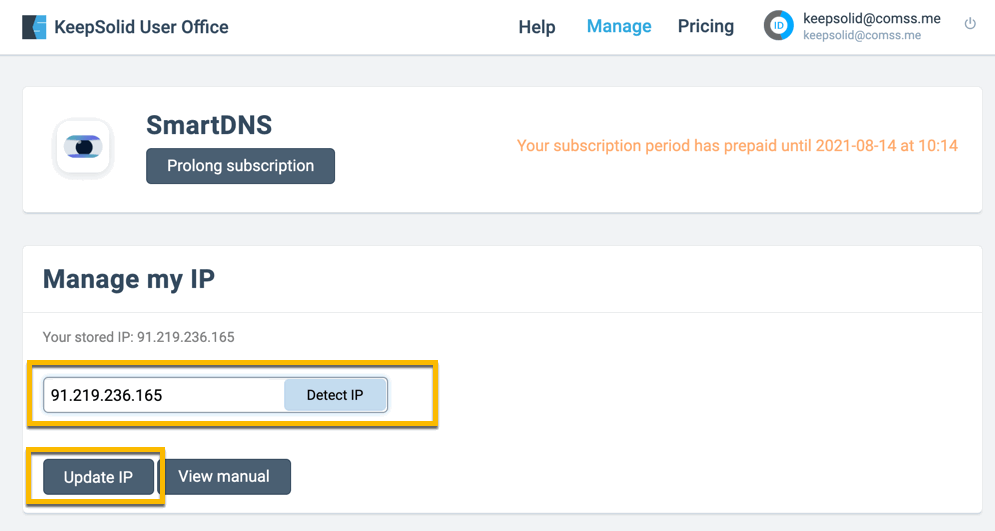Open the View manual button
The width and height of the screenshot is (995, 531).
tap(224, 477)
